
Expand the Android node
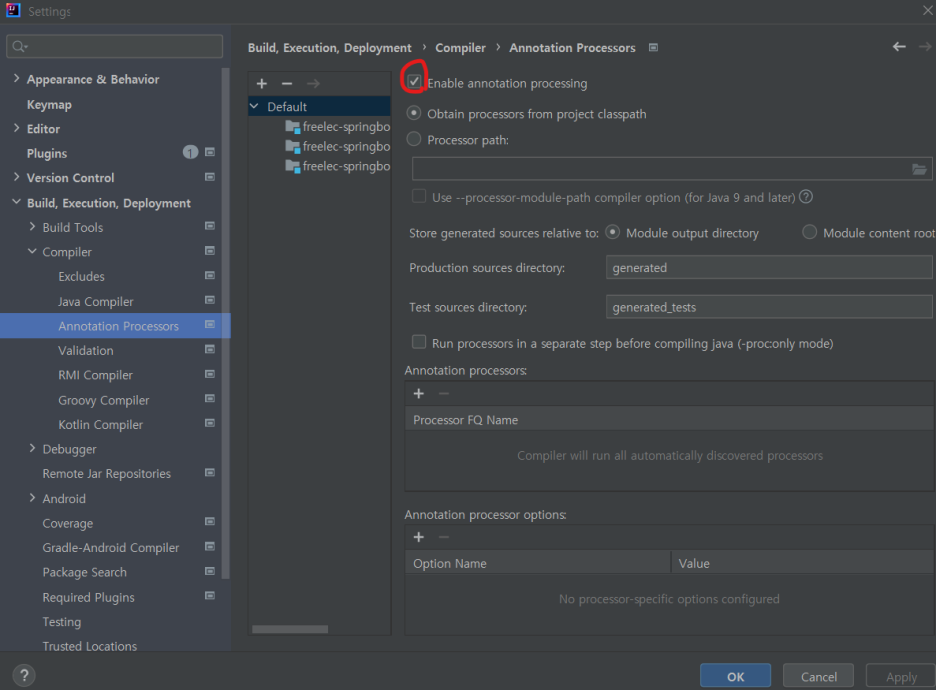[x=32, y=497]
